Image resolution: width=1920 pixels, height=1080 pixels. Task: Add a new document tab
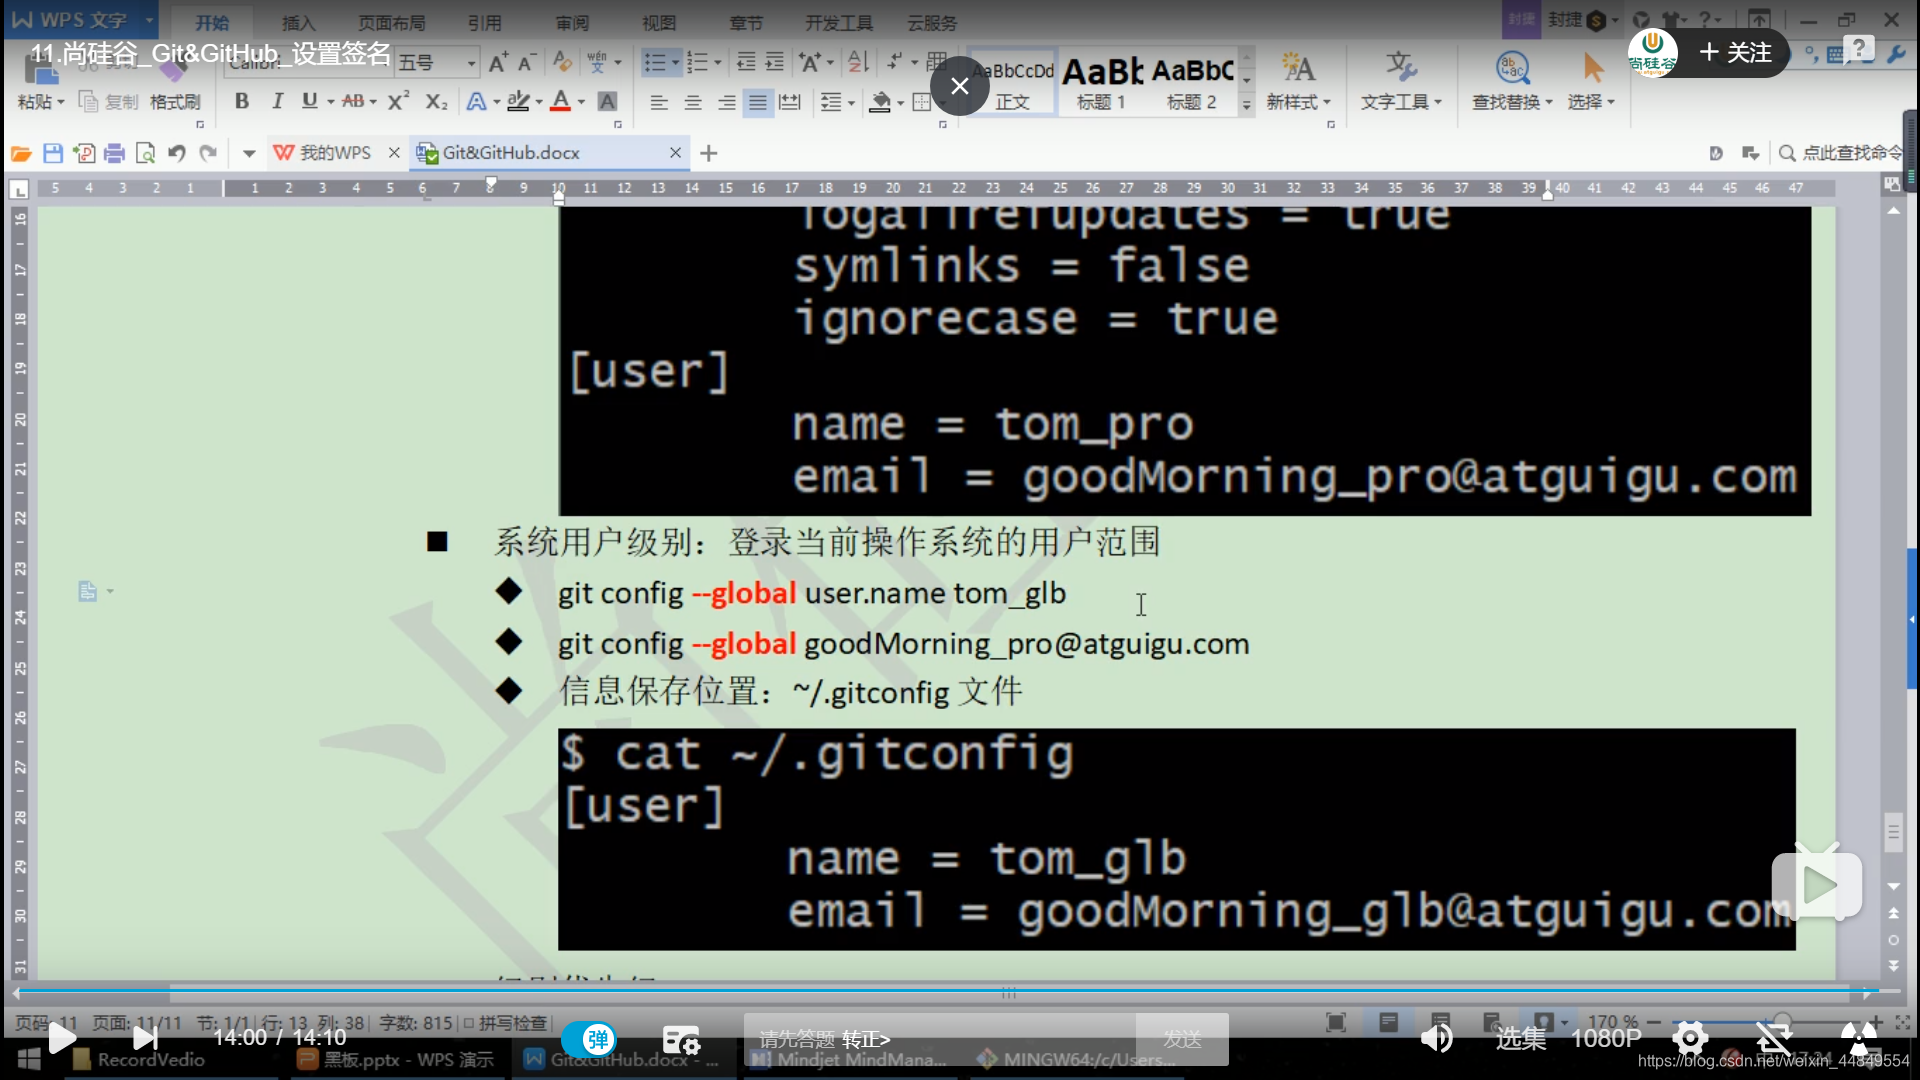[709, 153]
